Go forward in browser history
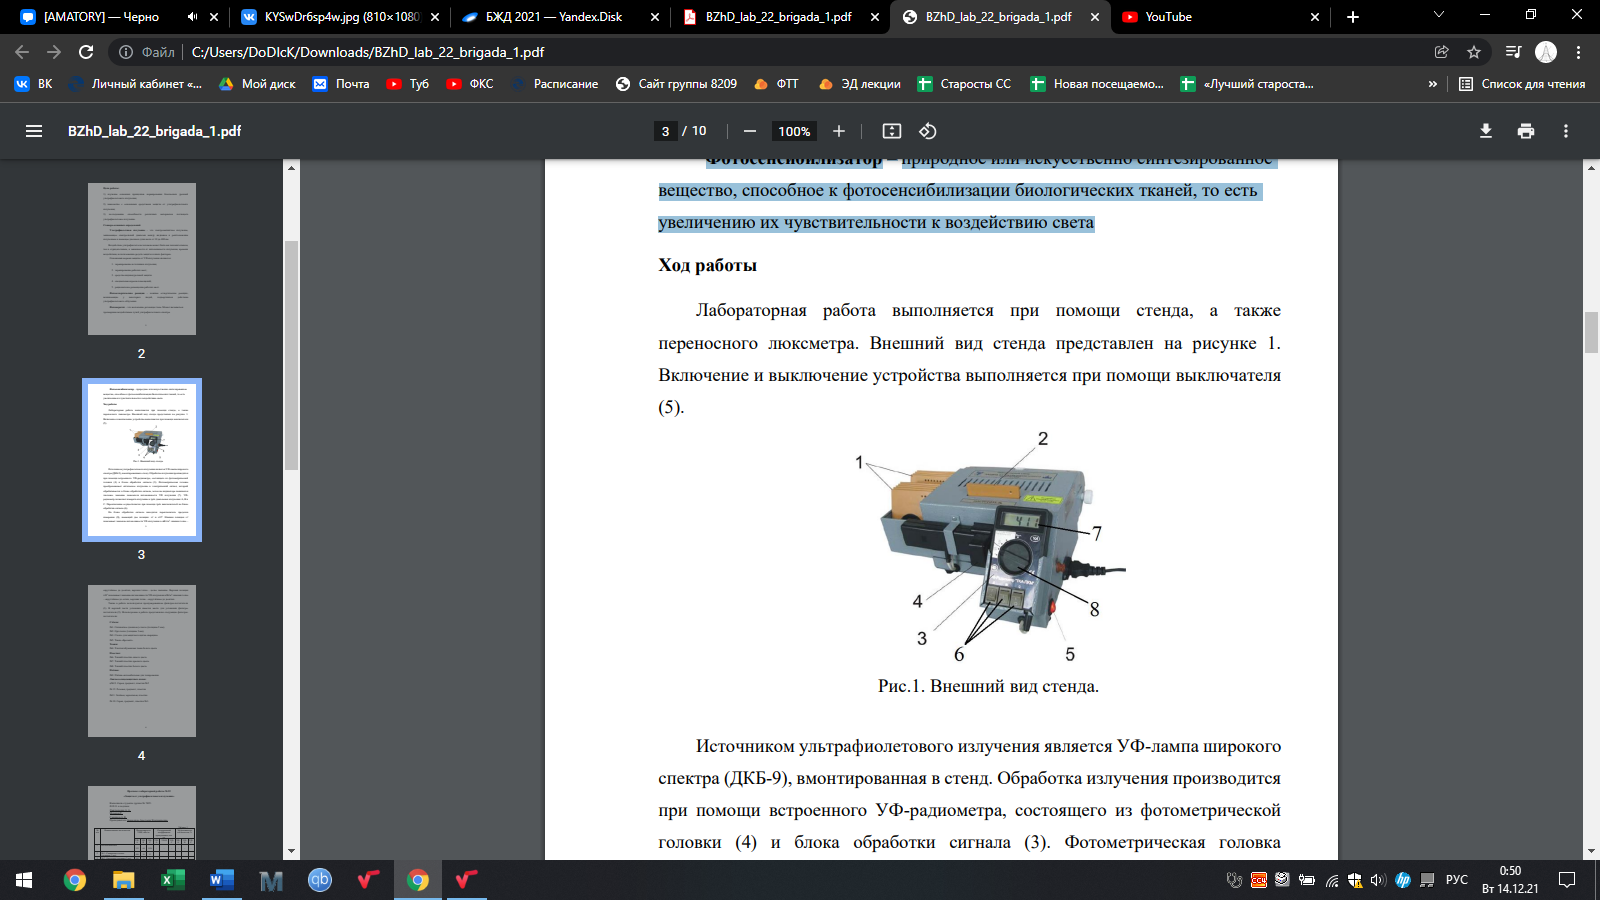Image resolution: width=1600 pixels, height=900 pixels. point(54,52)
